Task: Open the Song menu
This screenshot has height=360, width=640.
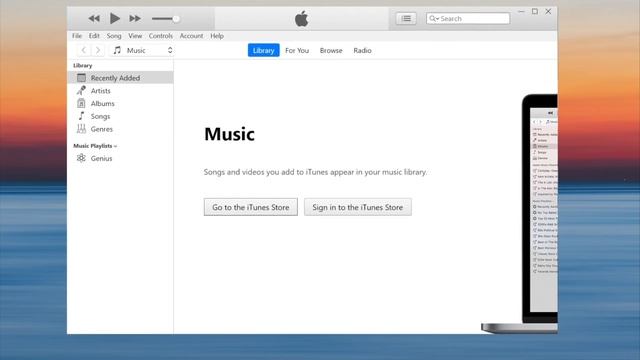Action: (114, 36)
